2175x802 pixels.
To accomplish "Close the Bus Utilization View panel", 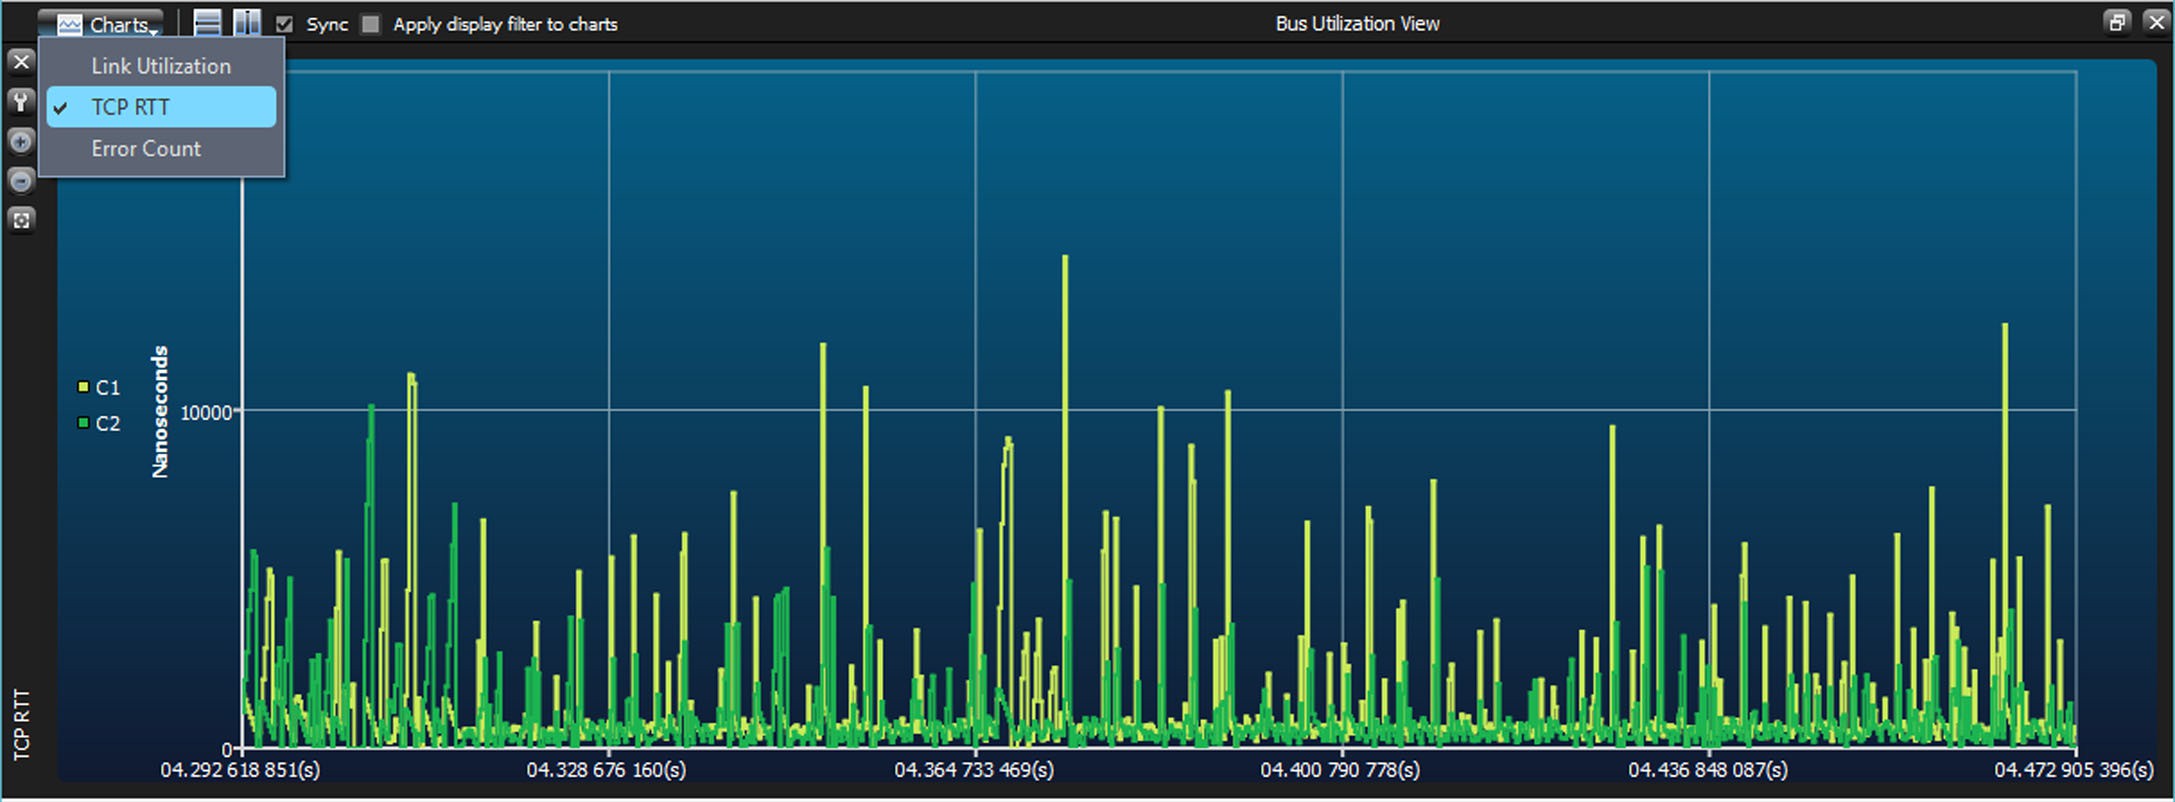I will point(2156,22).
